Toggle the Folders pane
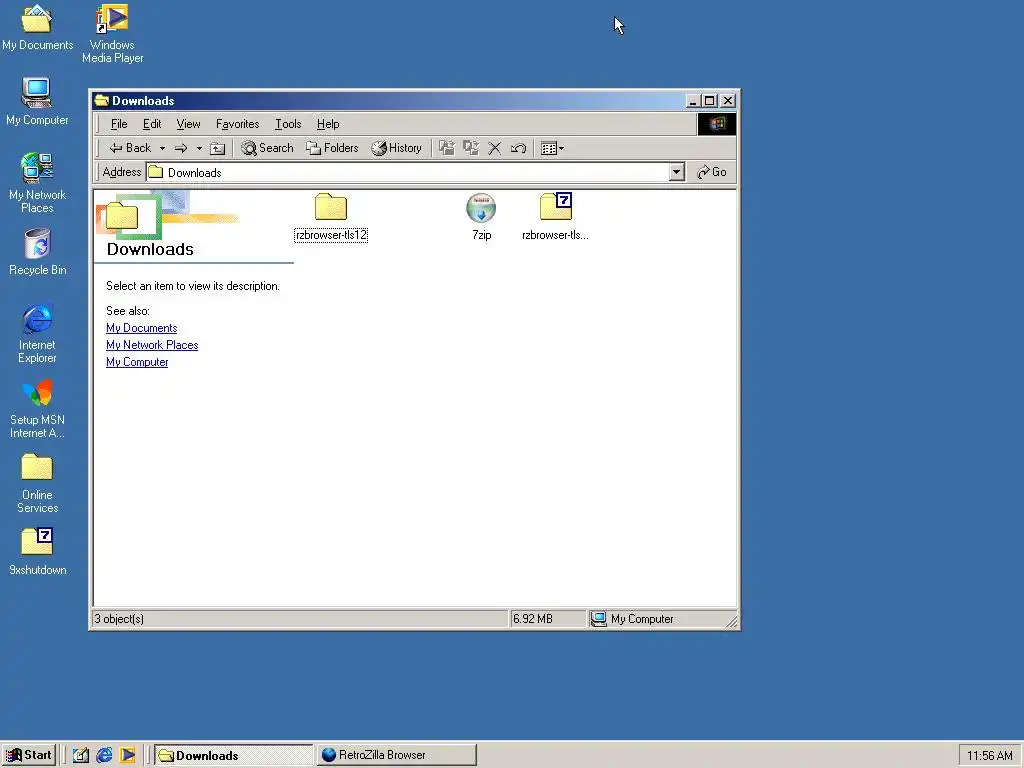 (332, 148)
